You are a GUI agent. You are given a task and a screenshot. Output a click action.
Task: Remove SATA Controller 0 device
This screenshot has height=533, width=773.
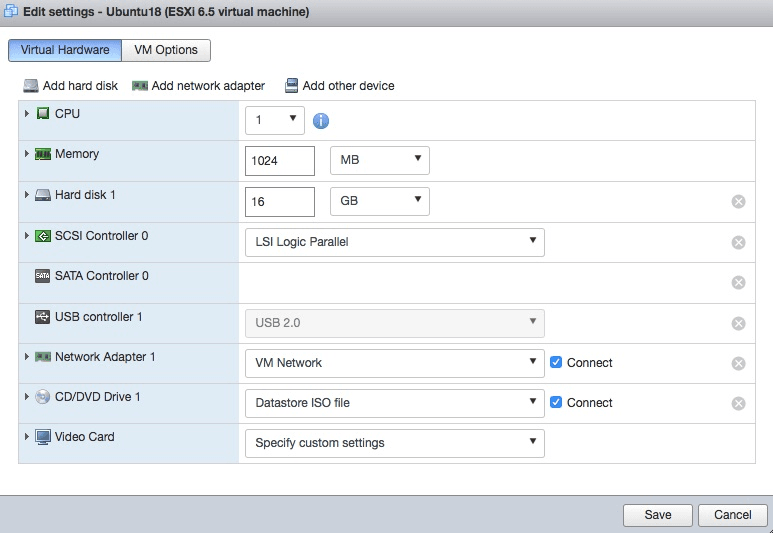pos(739,282)
